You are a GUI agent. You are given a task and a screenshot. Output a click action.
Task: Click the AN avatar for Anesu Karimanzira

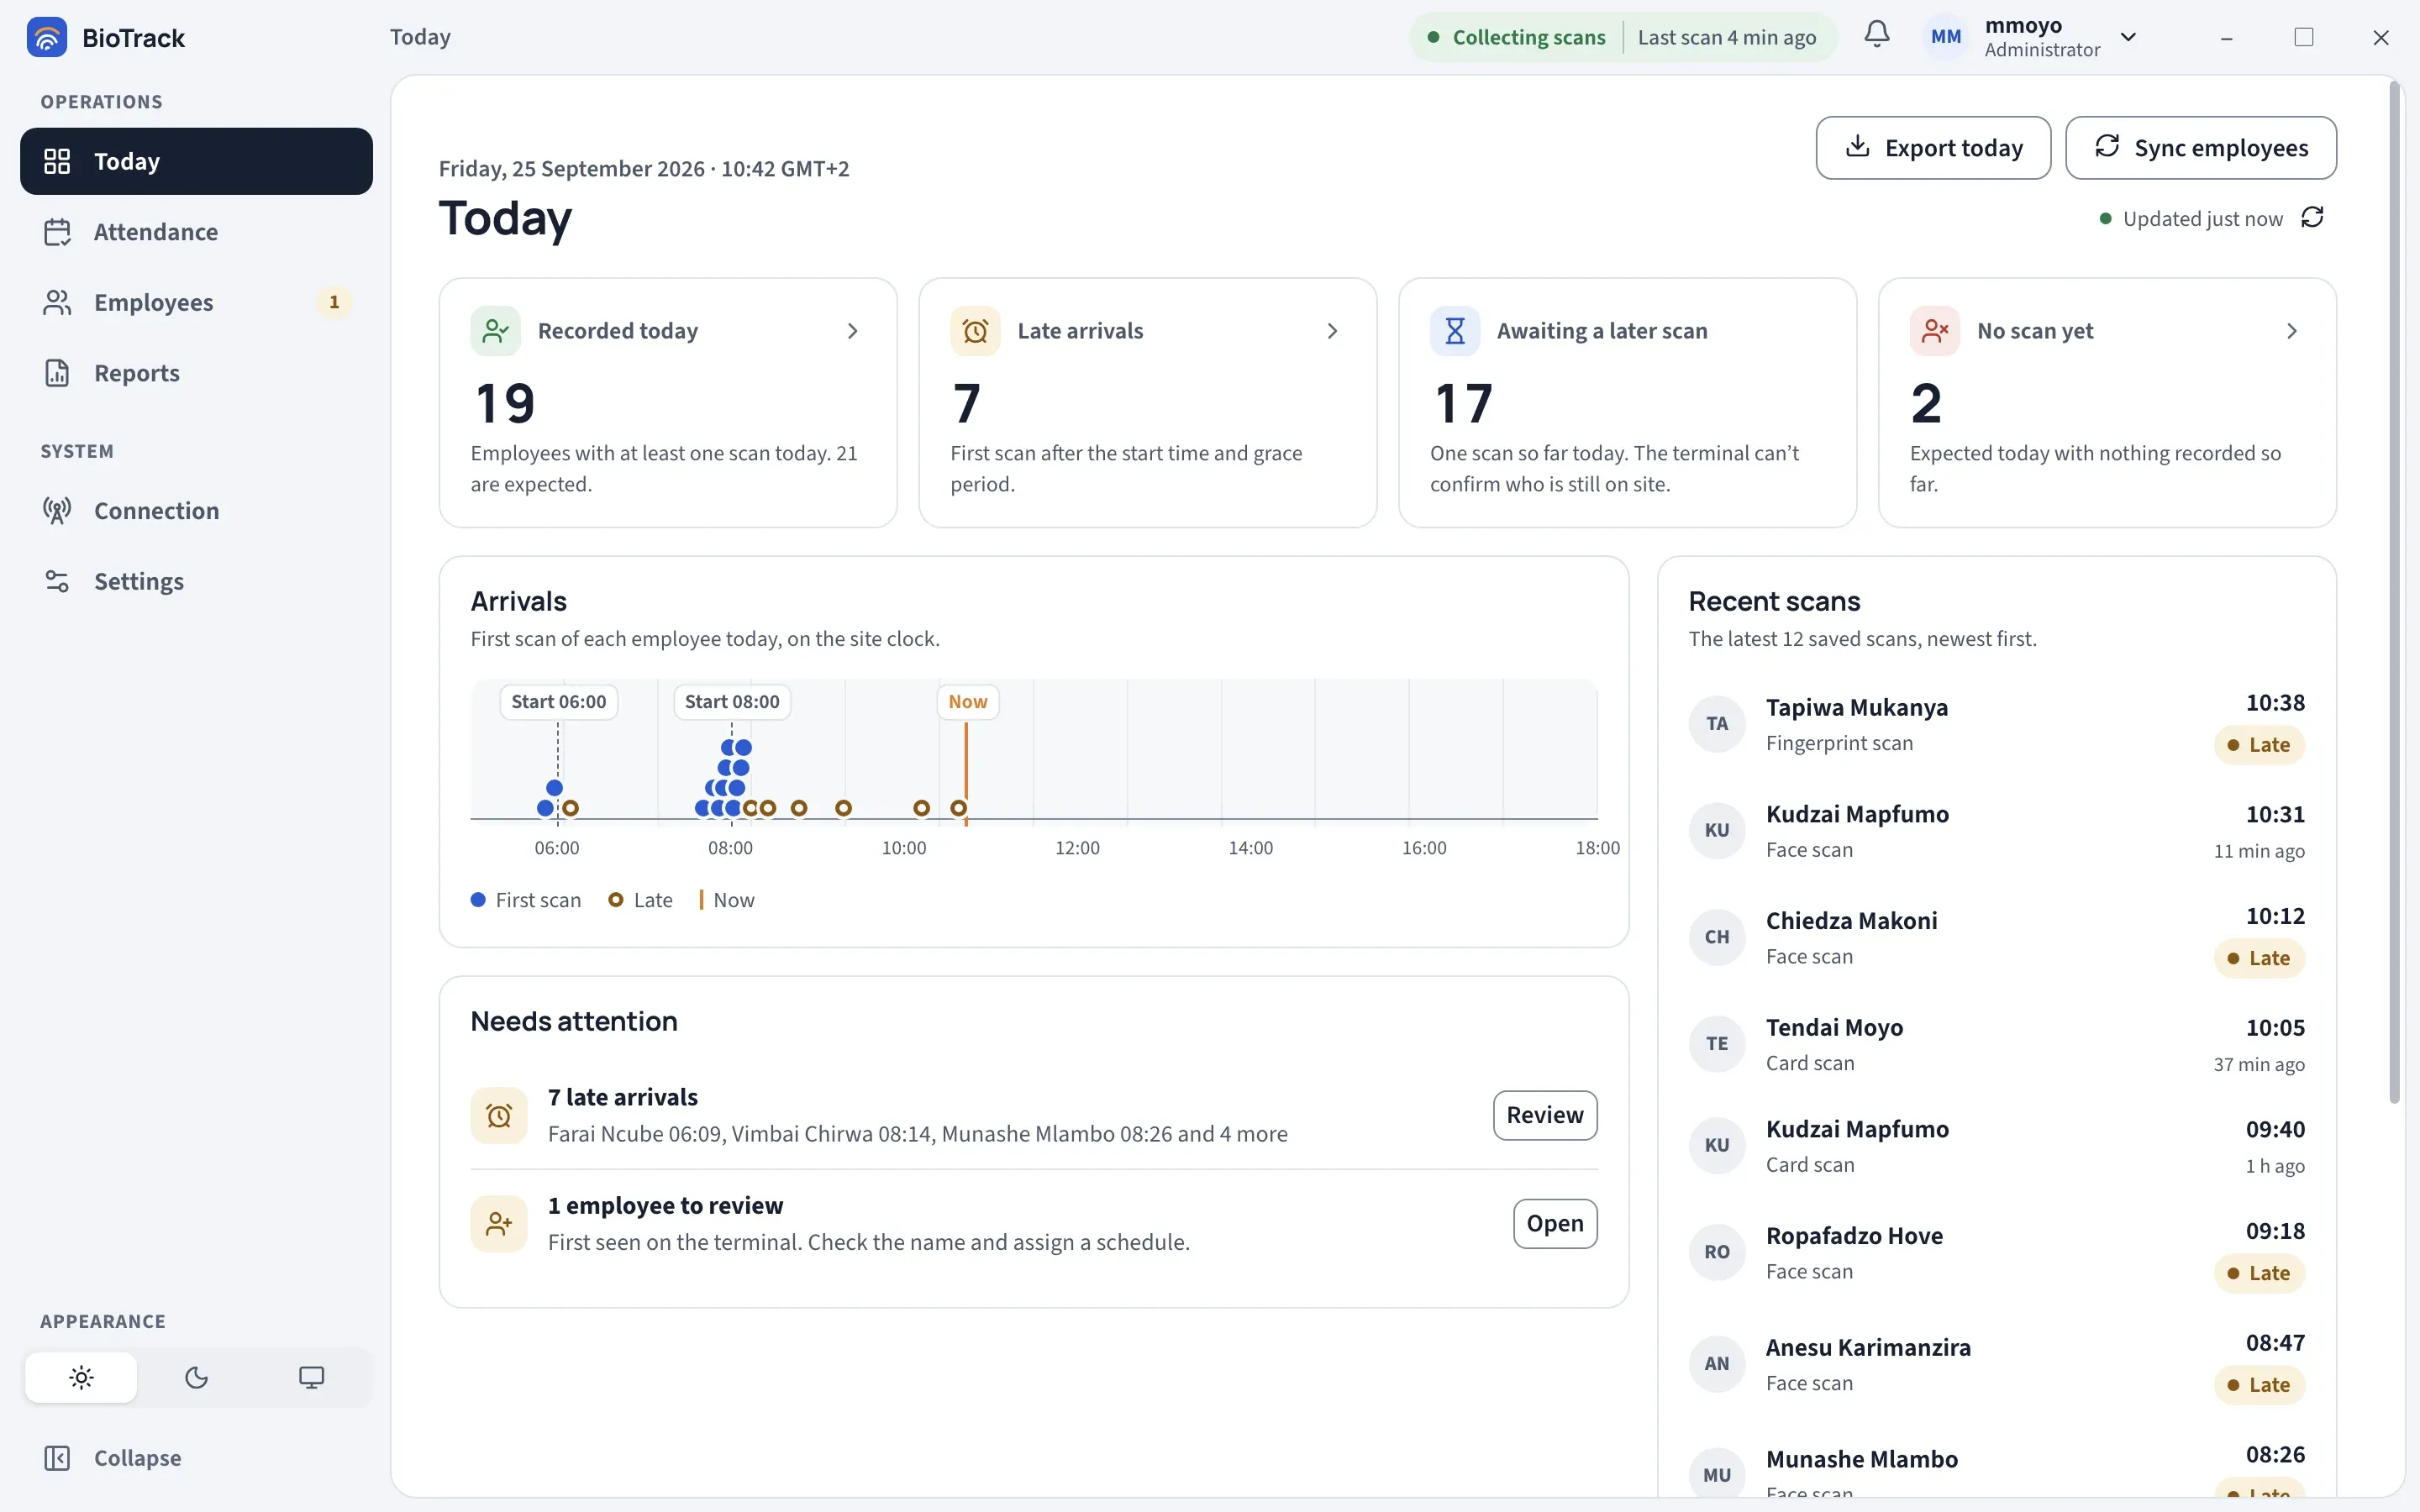point(1717,1364)
